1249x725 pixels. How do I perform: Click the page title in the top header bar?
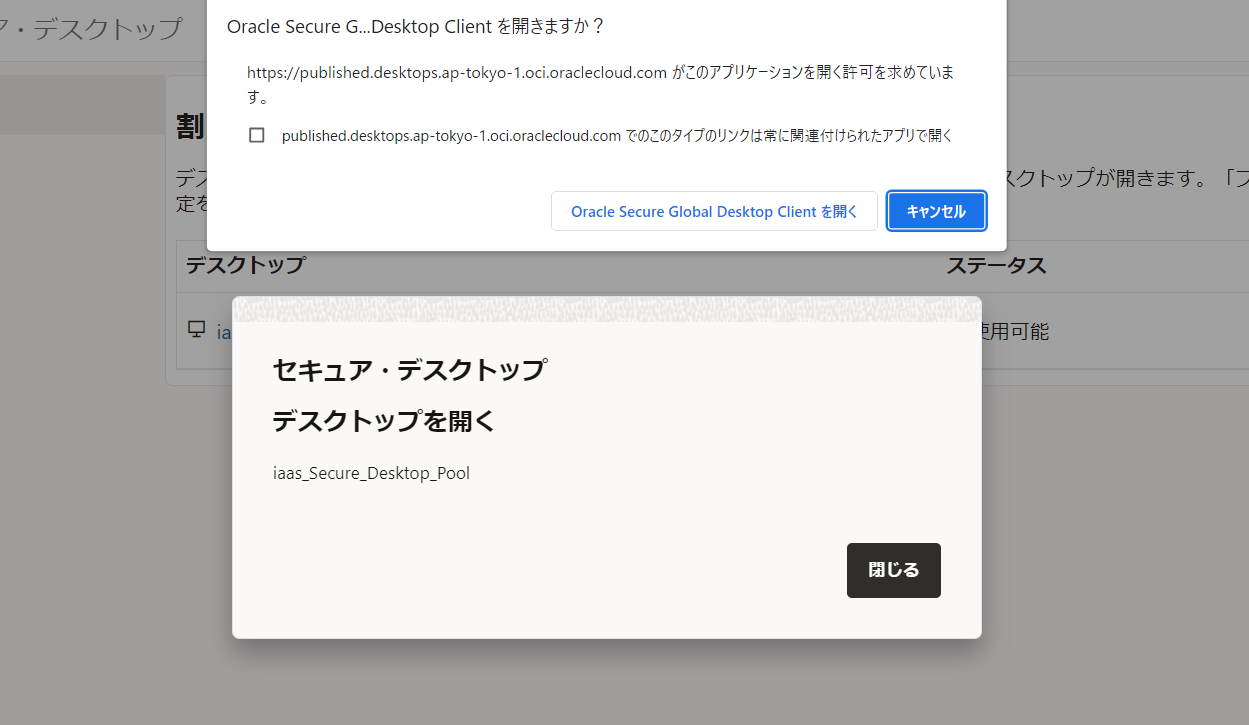click(x=90, y=30)
